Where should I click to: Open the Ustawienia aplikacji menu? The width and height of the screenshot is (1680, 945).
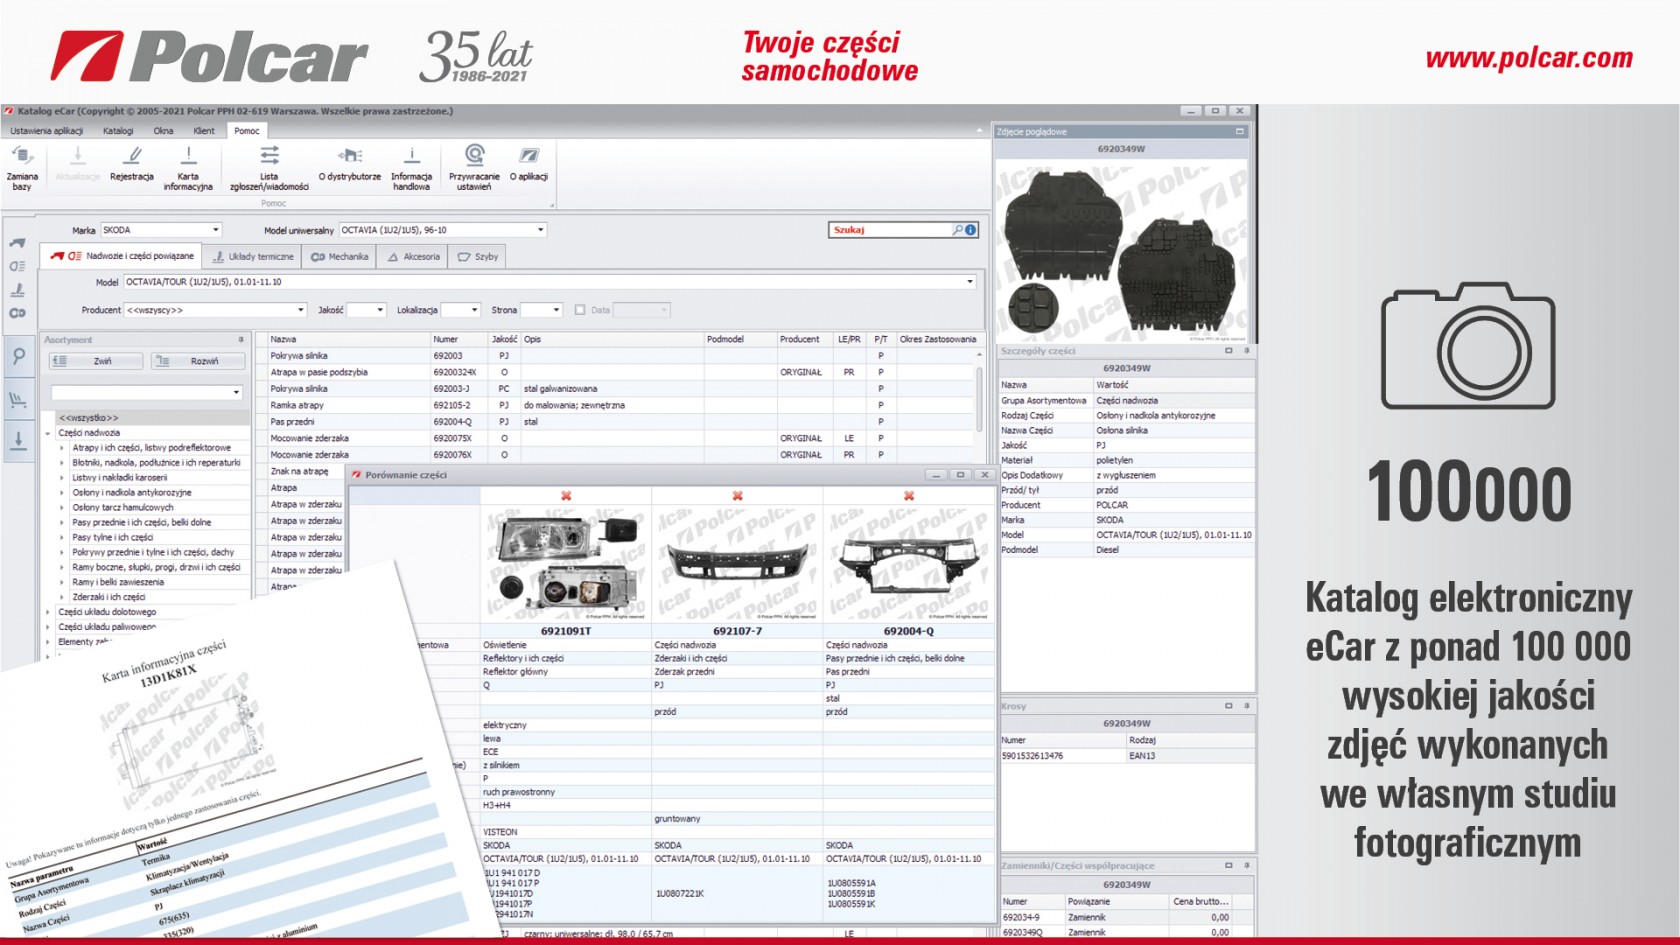(47, 131)
